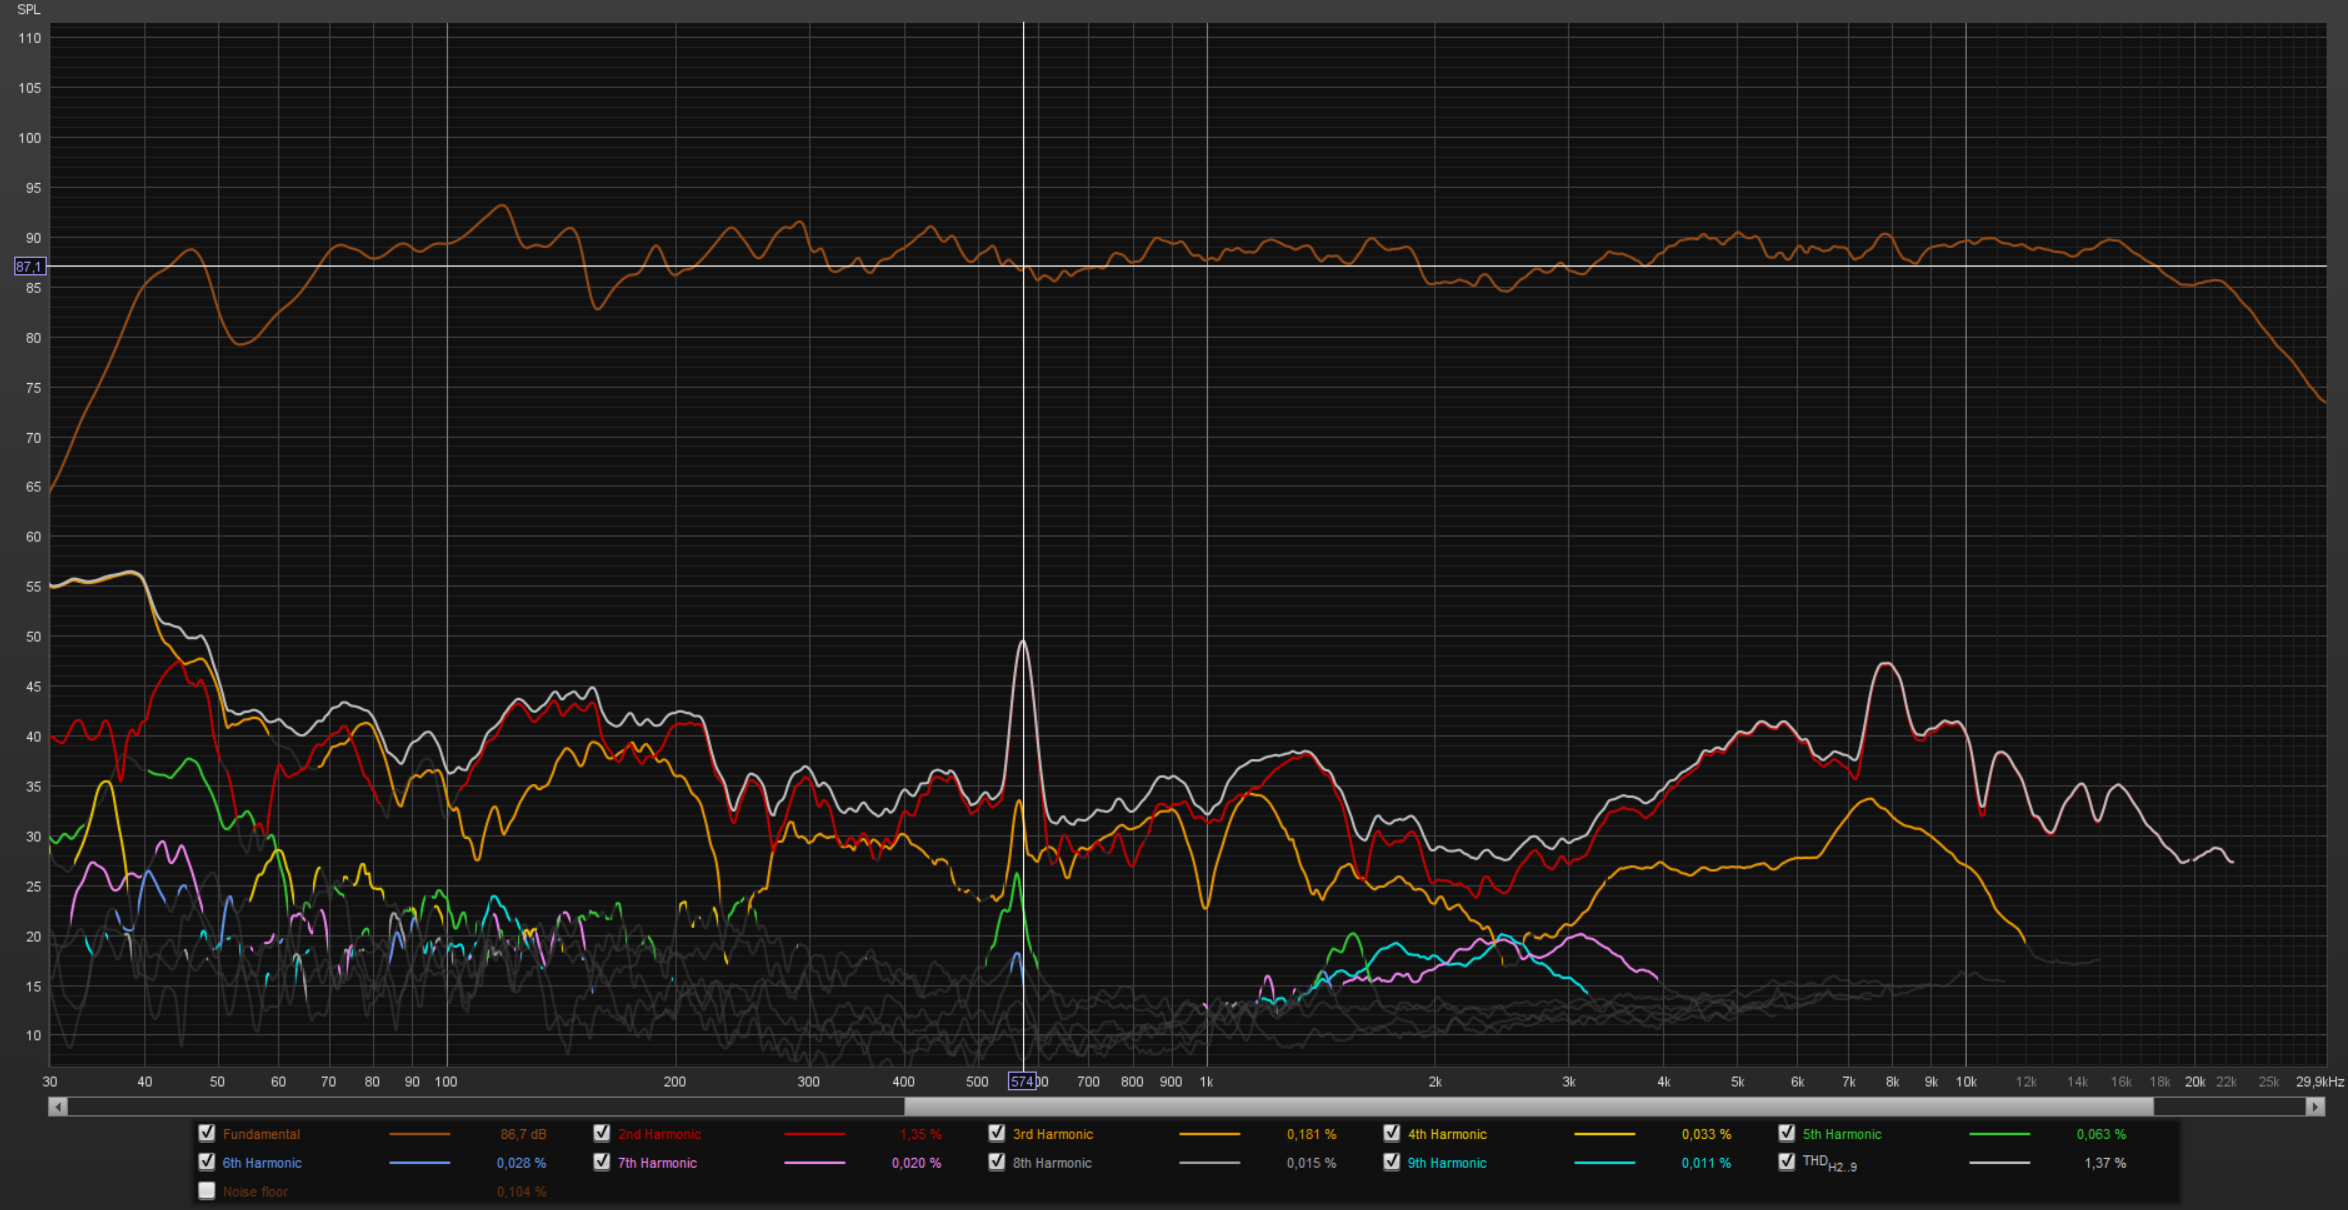
Task: Click the 0,181 % third harmonic value
Action: 1311,1134
